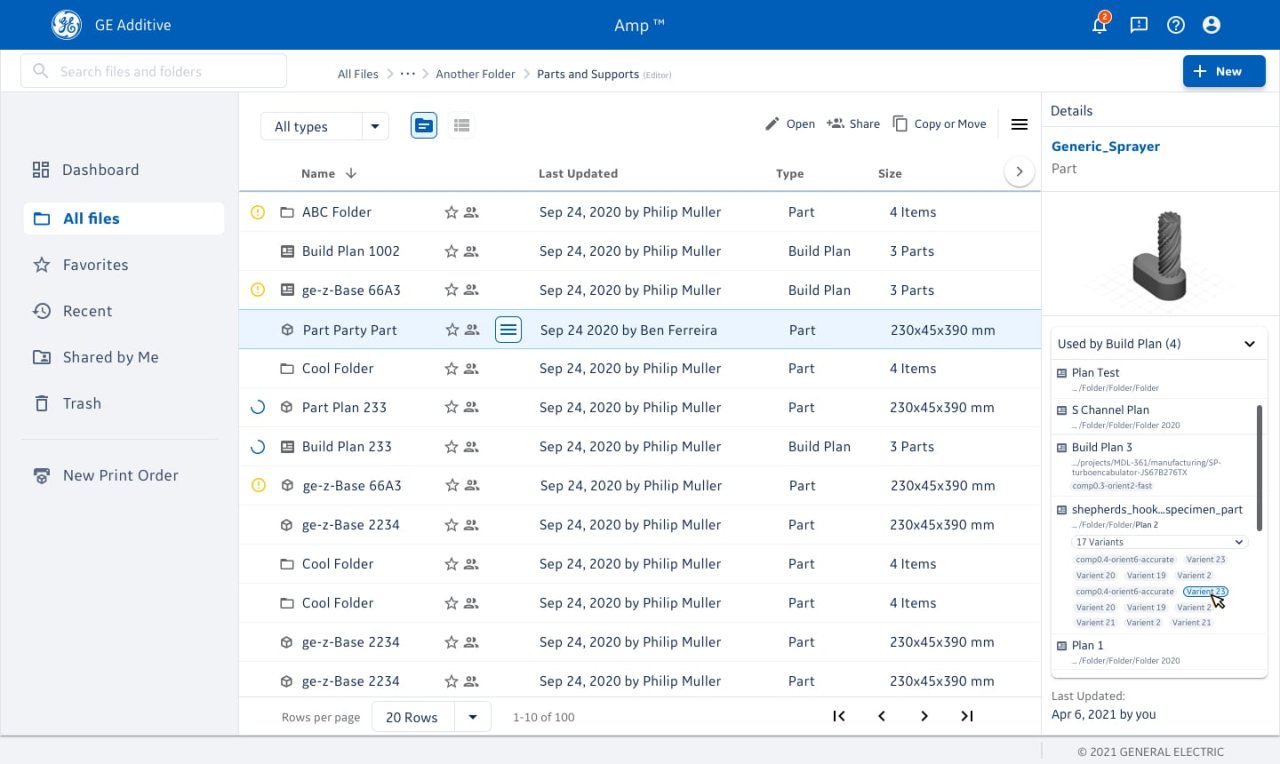Screen dimensions: 1280x764
Task: Switch to list view mode
Action: pyautogui.click(x=461, y=125)
